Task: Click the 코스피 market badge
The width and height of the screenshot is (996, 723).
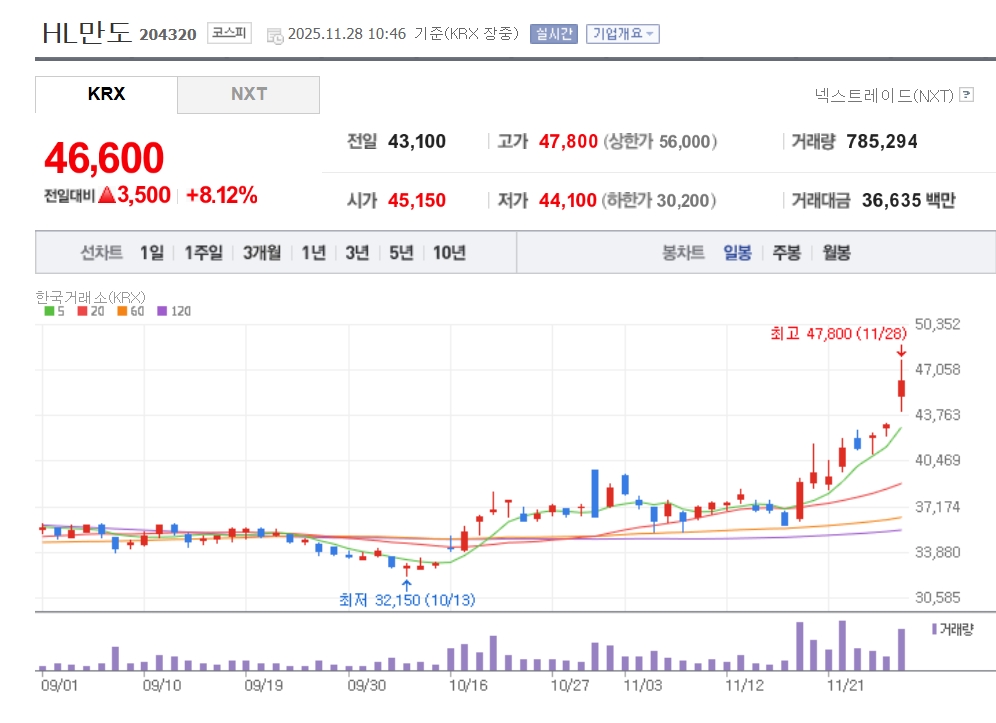Action: (229, 33)
